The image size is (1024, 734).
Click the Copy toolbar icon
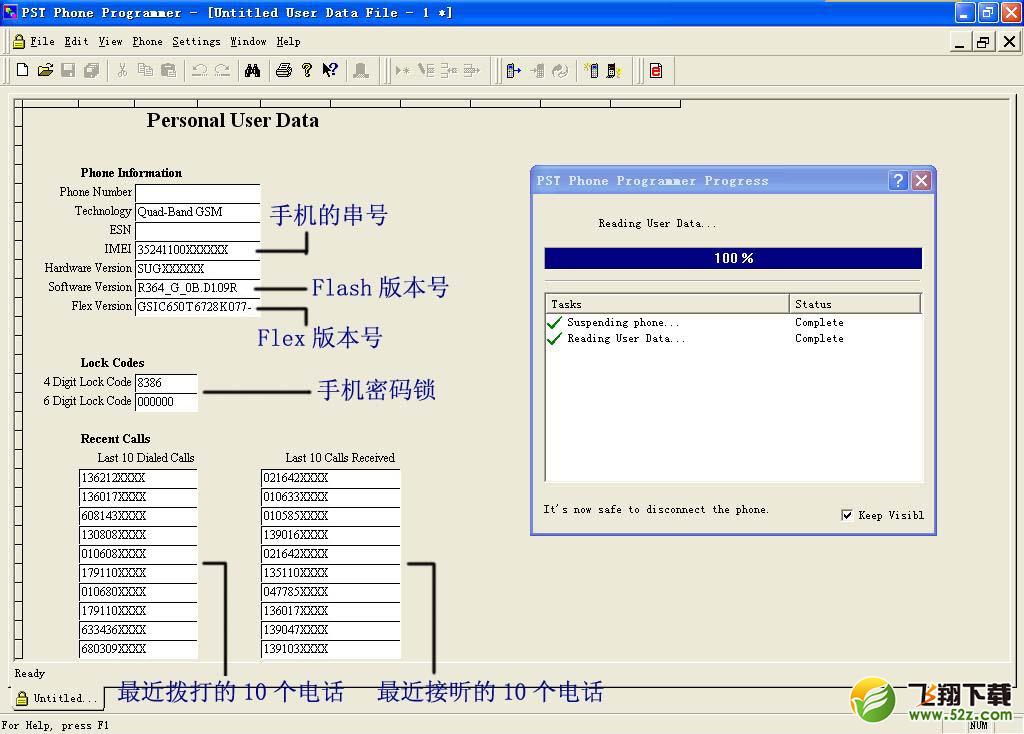coord(145,70)
